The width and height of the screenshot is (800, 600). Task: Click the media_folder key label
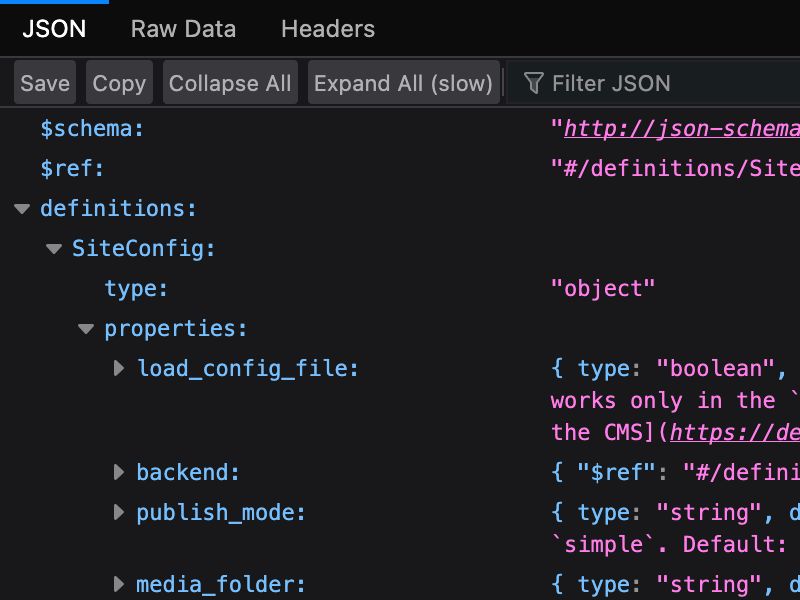coord(221,584)
